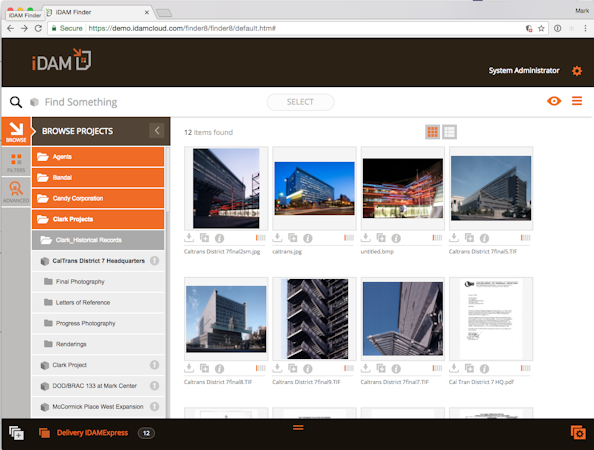View info for Caltrans District 7final9.TIF
Screen dimensions: 594x450
308,368
